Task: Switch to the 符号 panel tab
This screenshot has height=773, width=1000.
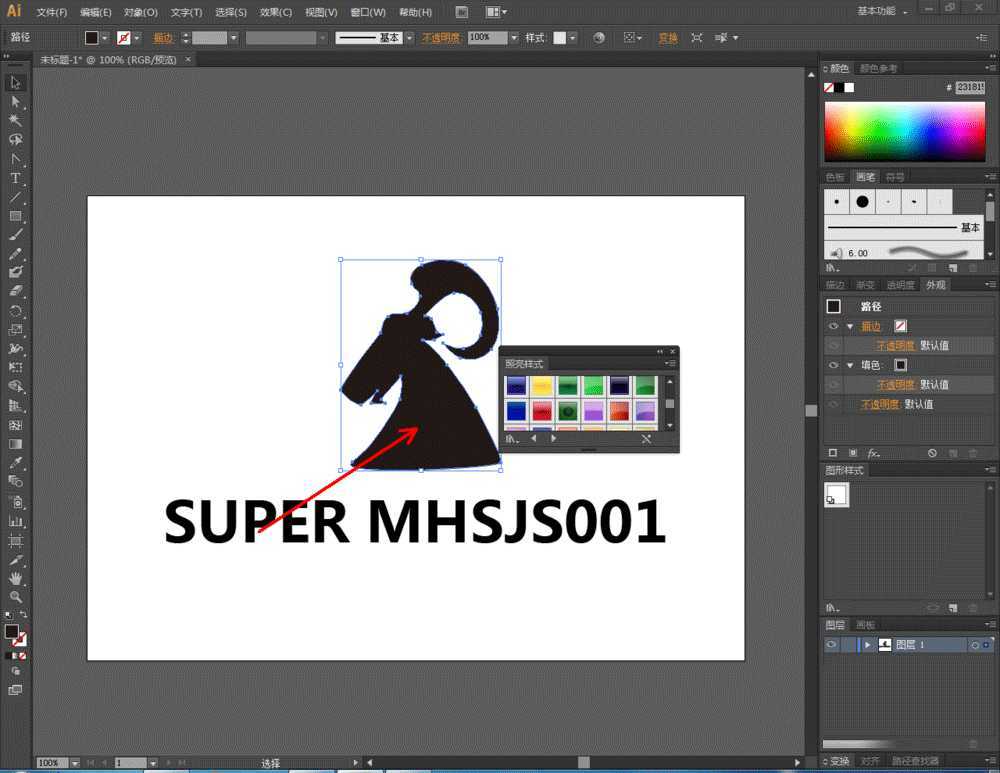Action: click(x=894, y=177)
